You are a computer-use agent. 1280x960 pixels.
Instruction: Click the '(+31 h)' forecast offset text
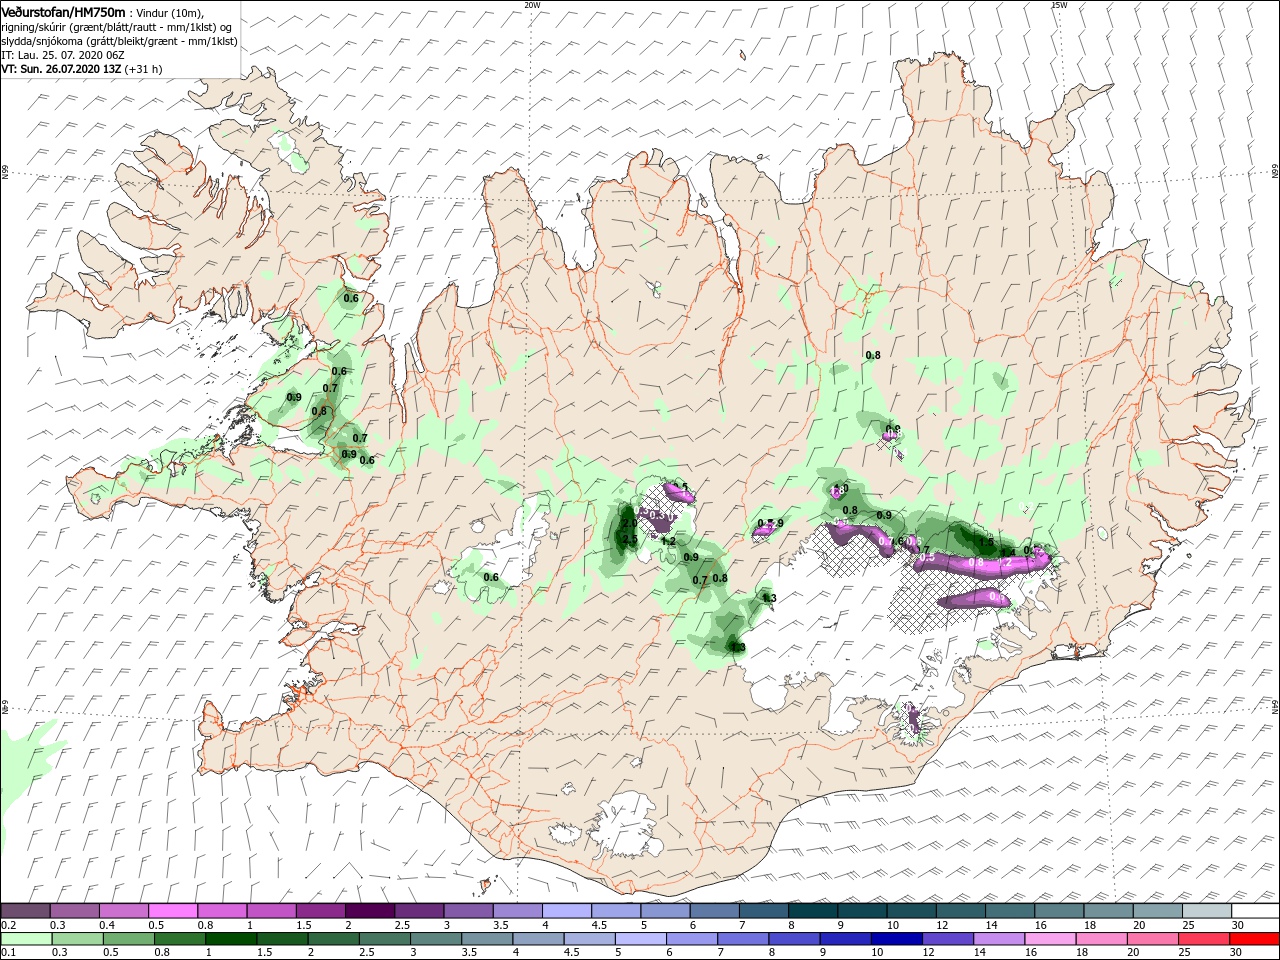144,69
